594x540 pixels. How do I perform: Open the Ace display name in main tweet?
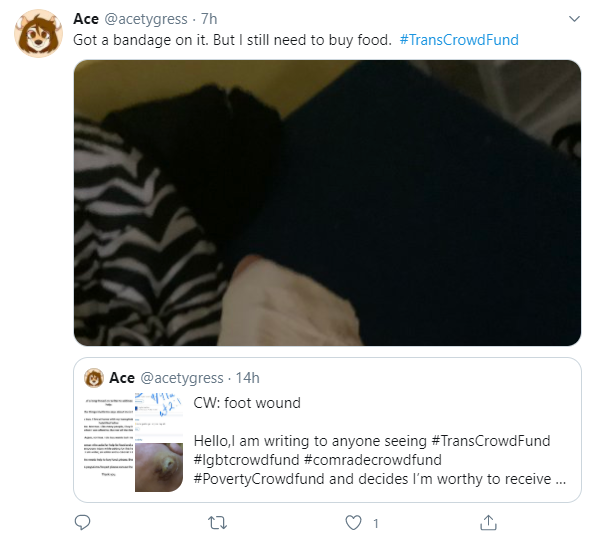point(86,19)
